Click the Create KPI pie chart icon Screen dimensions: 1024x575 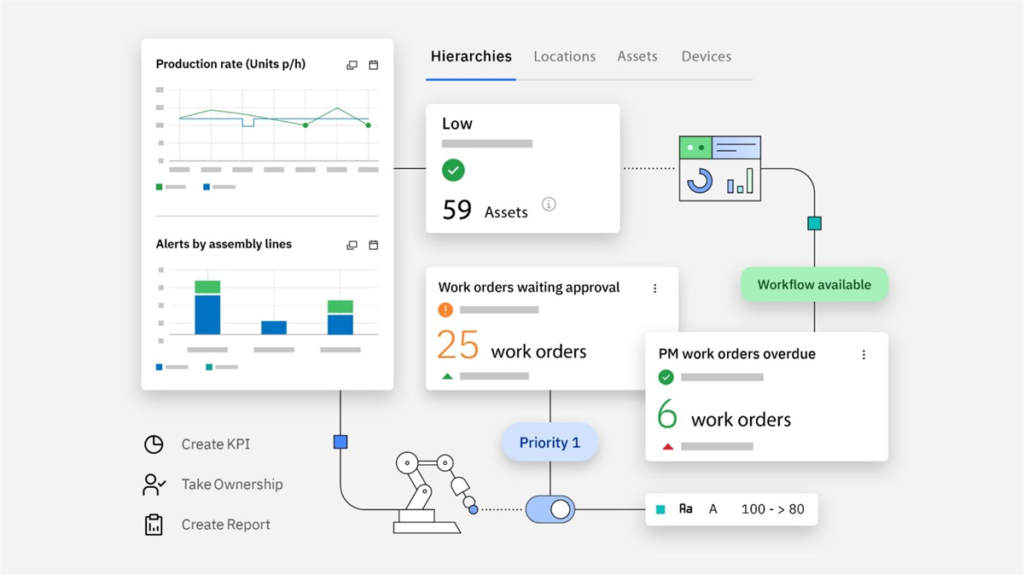tap(153, 444)
